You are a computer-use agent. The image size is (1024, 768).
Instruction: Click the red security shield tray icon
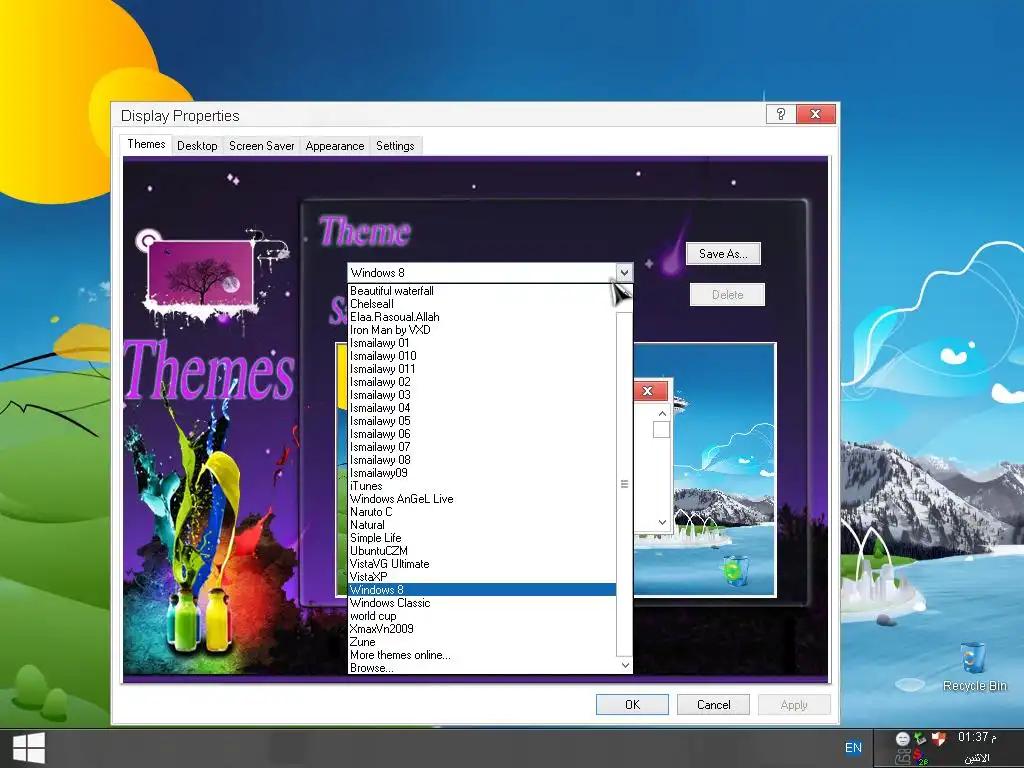click(938, 739)
